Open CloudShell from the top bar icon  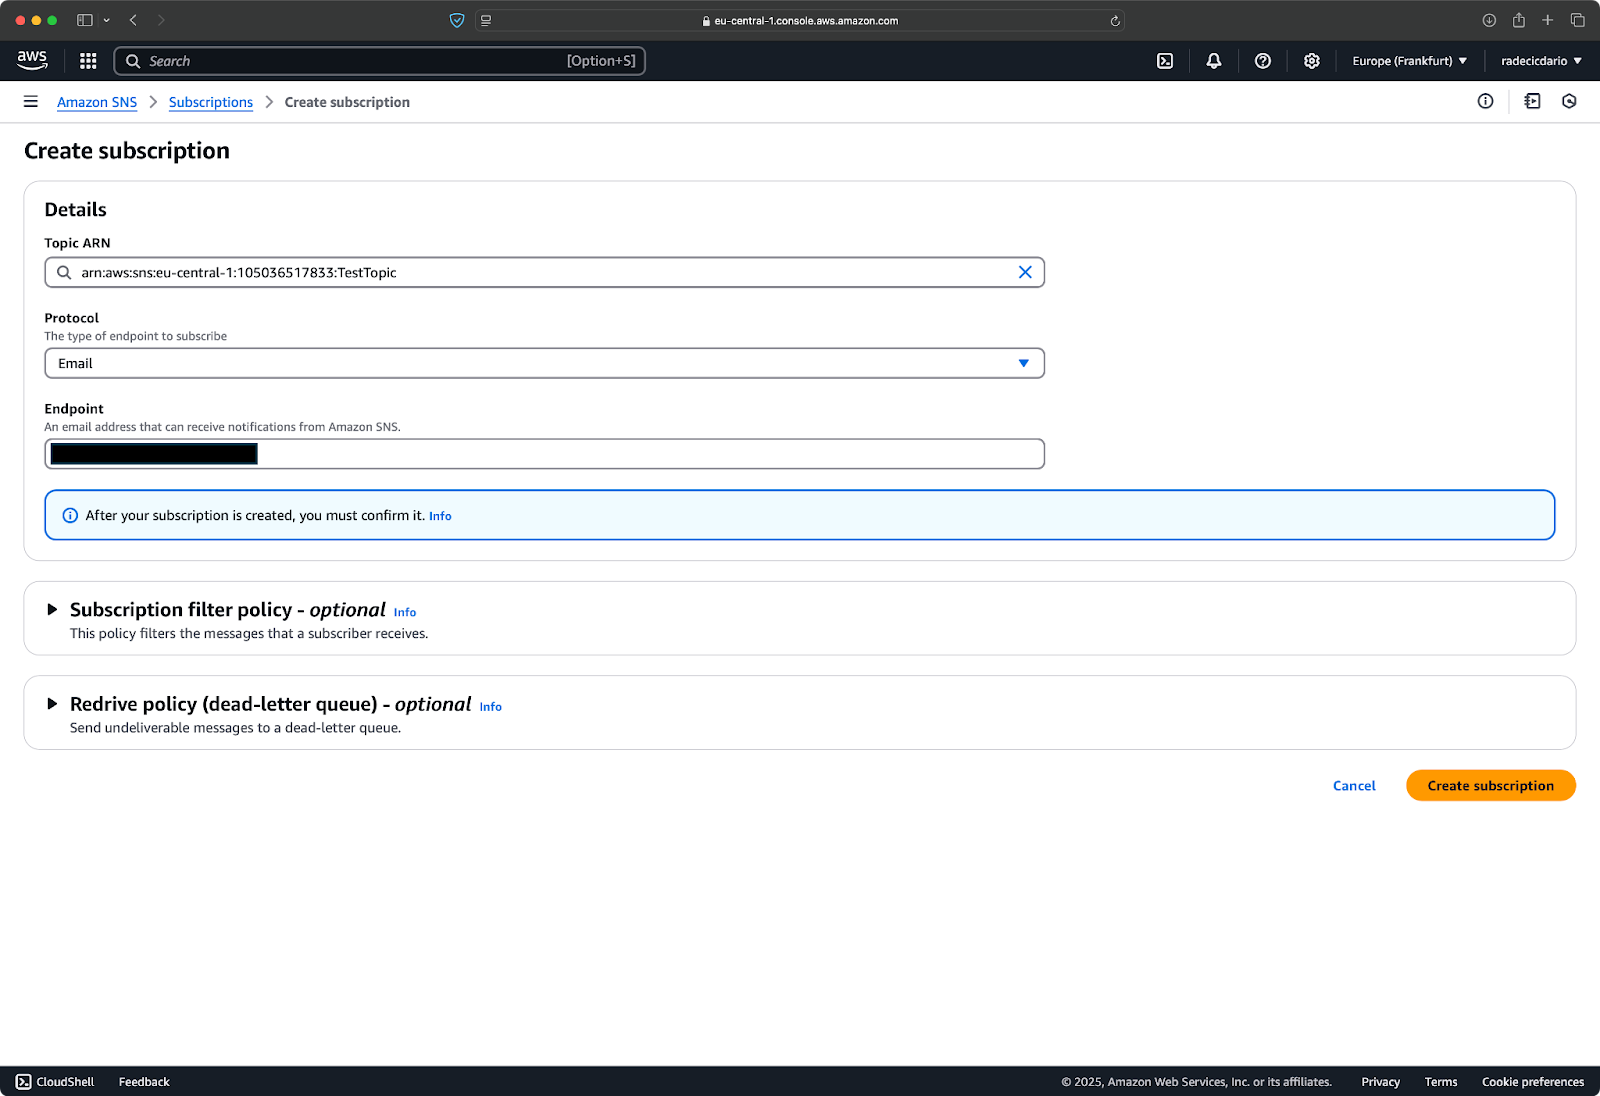tap(1165, 61)
